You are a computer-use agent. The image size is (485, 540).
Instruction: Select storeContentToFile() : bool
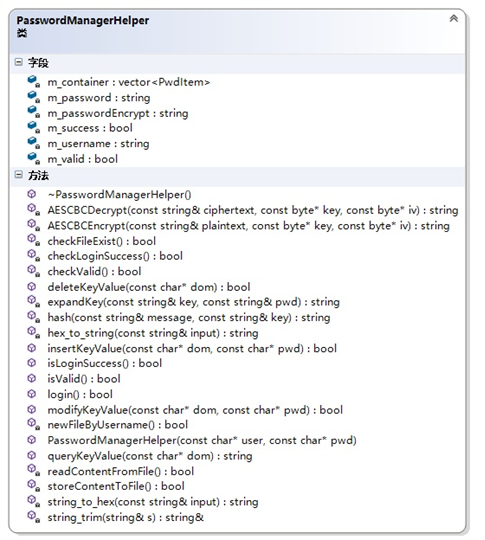(116, 486)
